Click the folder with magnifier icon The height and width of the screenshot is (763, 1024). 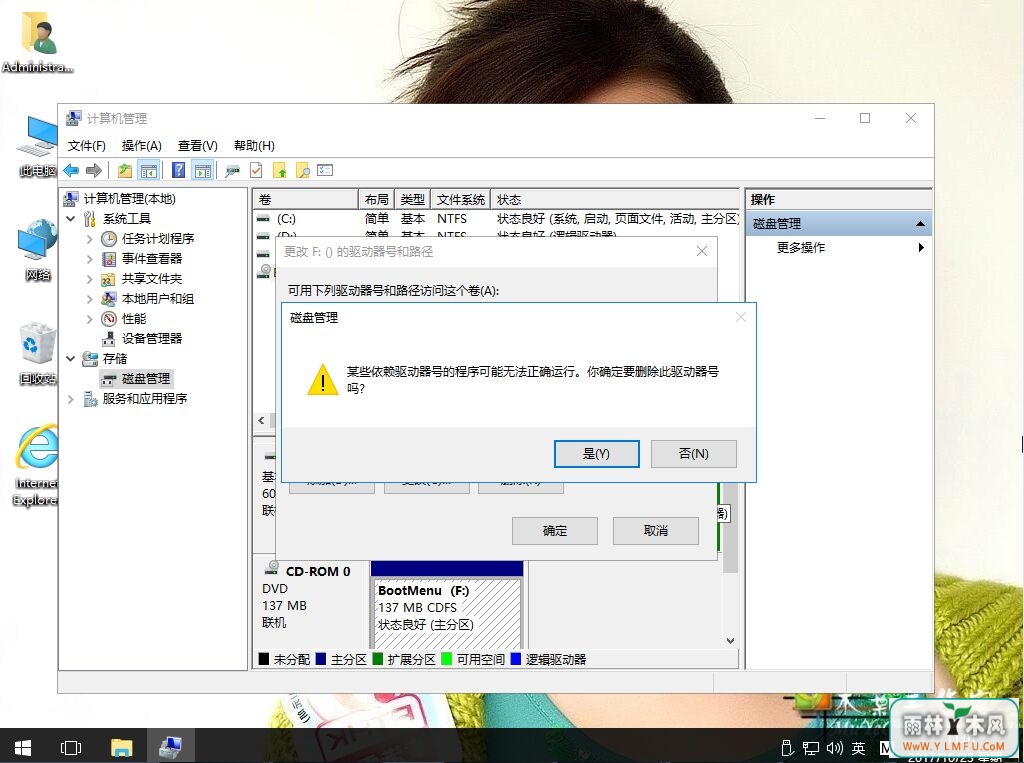(x=302, y=170)
